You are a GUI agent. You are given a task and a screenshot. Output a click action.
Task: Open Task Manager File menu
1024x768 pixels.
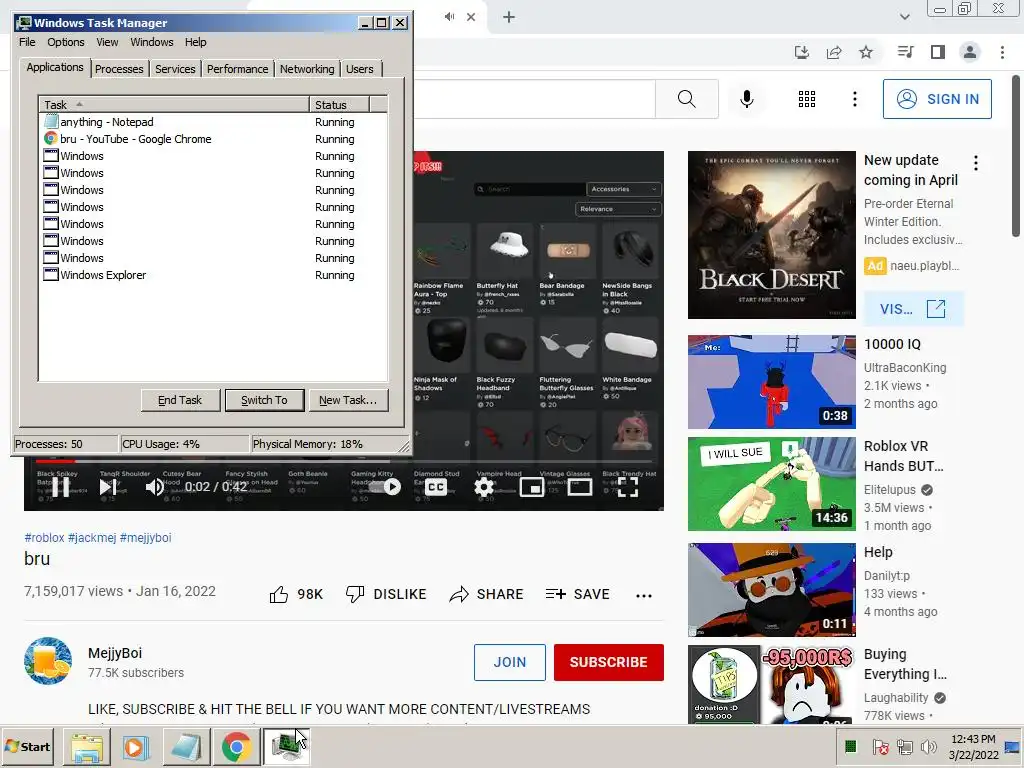(x=27, y=42)
